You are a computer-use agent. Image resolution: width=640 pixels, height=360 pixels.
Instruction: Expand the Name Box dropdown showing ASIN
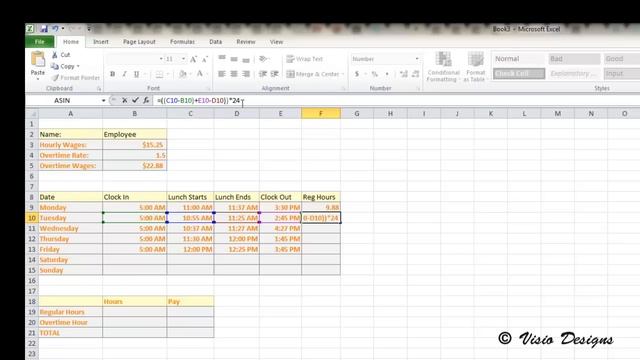(x=103, y=100)
